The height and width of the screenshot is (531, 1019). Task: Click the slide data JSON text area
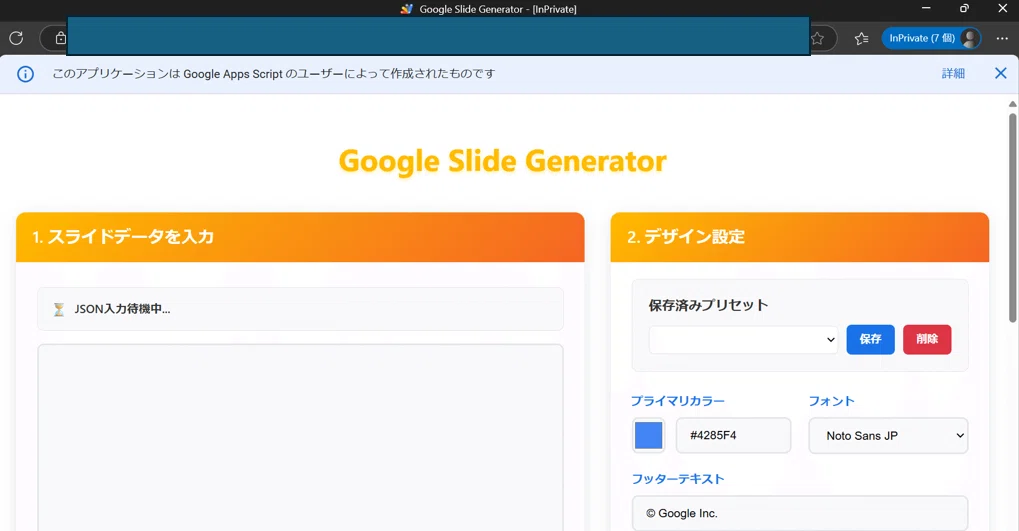(300, 437)
